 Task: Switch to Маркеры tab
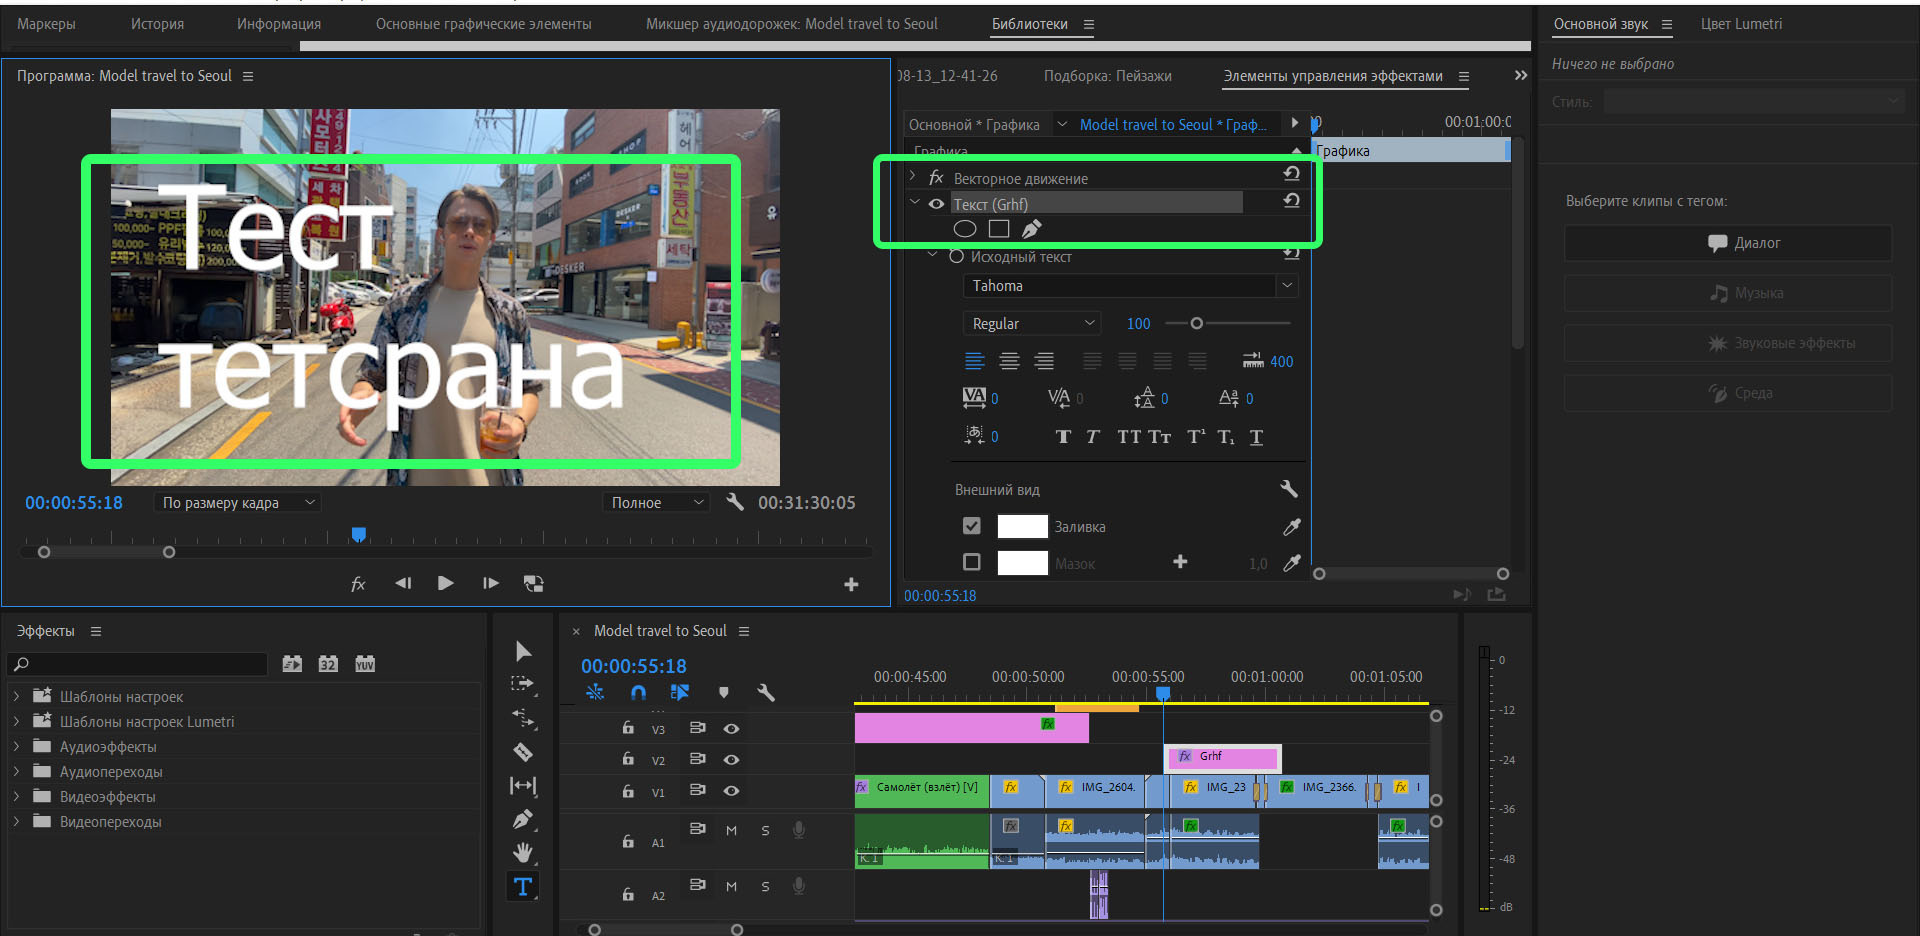point(46,24)
